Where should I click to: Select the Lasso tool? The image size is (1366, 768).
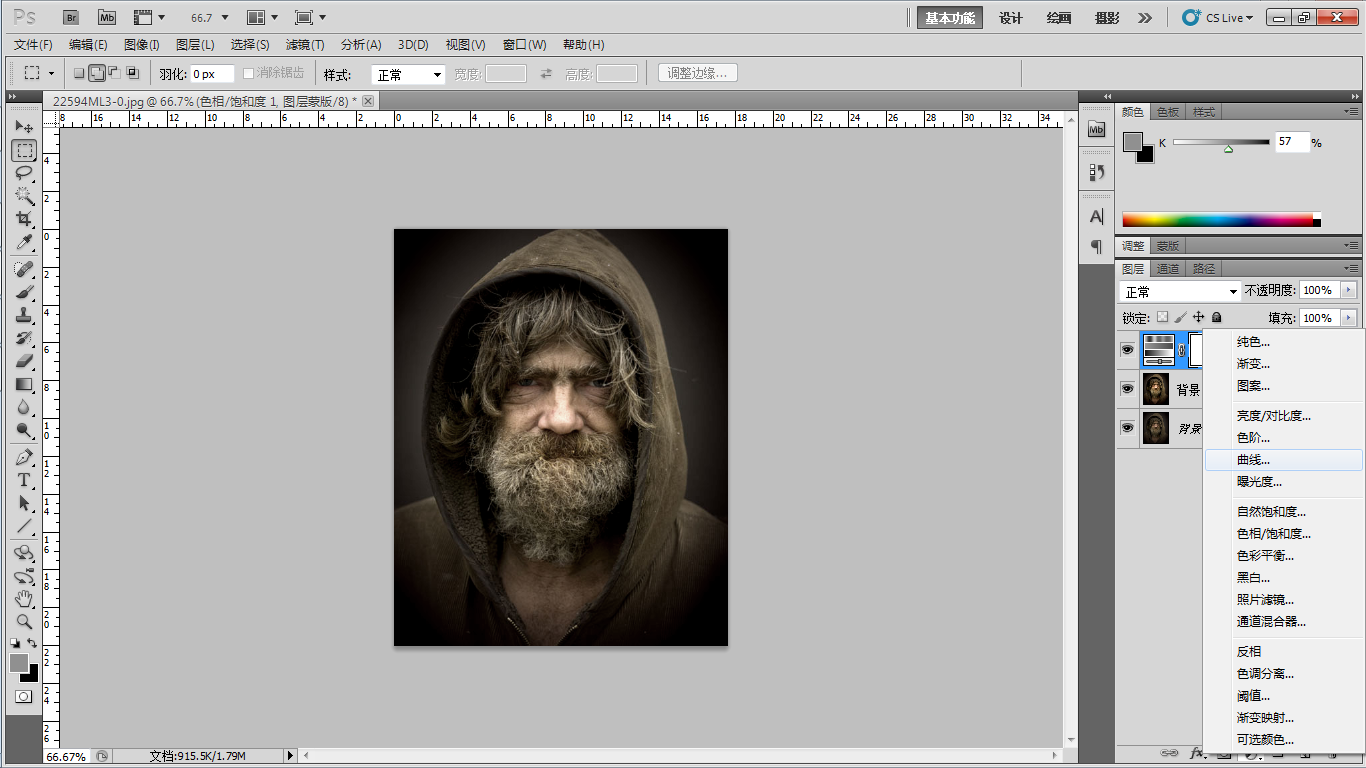pyautogui.click(x=24, y=173)
